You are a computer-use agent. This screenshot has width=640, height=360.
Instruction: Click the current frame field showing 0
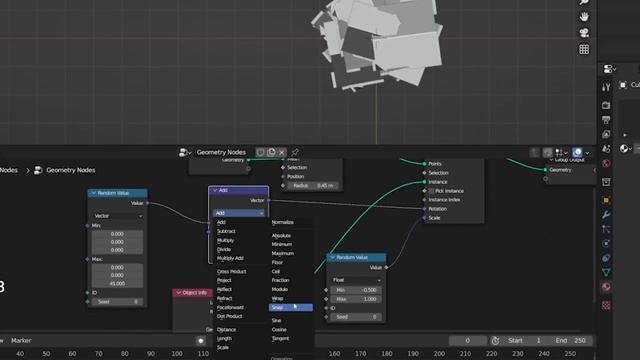point(467,340)
